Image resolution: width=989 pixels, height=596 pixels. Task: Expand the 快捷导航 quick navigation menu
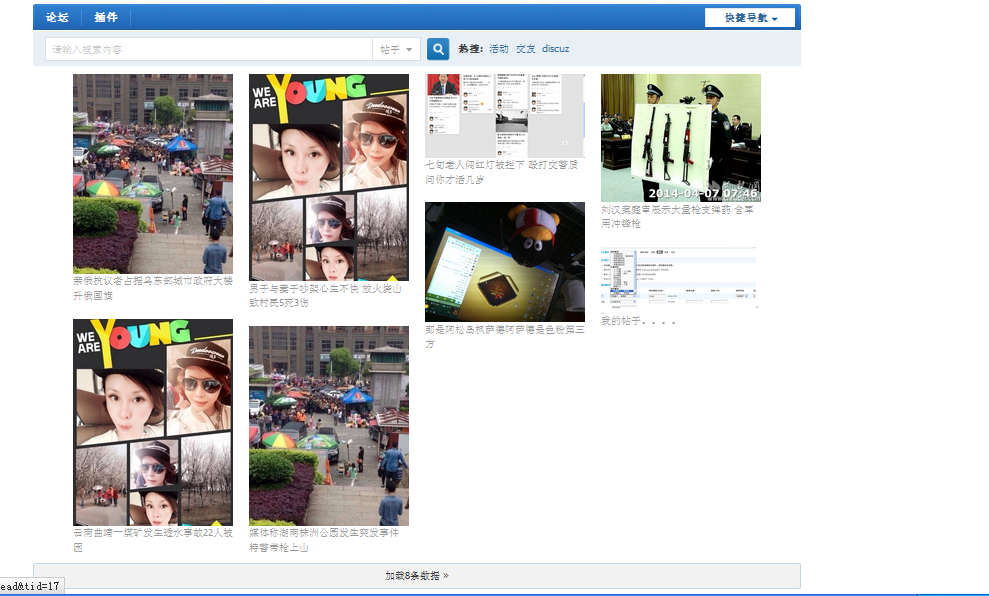pos(750,18)
